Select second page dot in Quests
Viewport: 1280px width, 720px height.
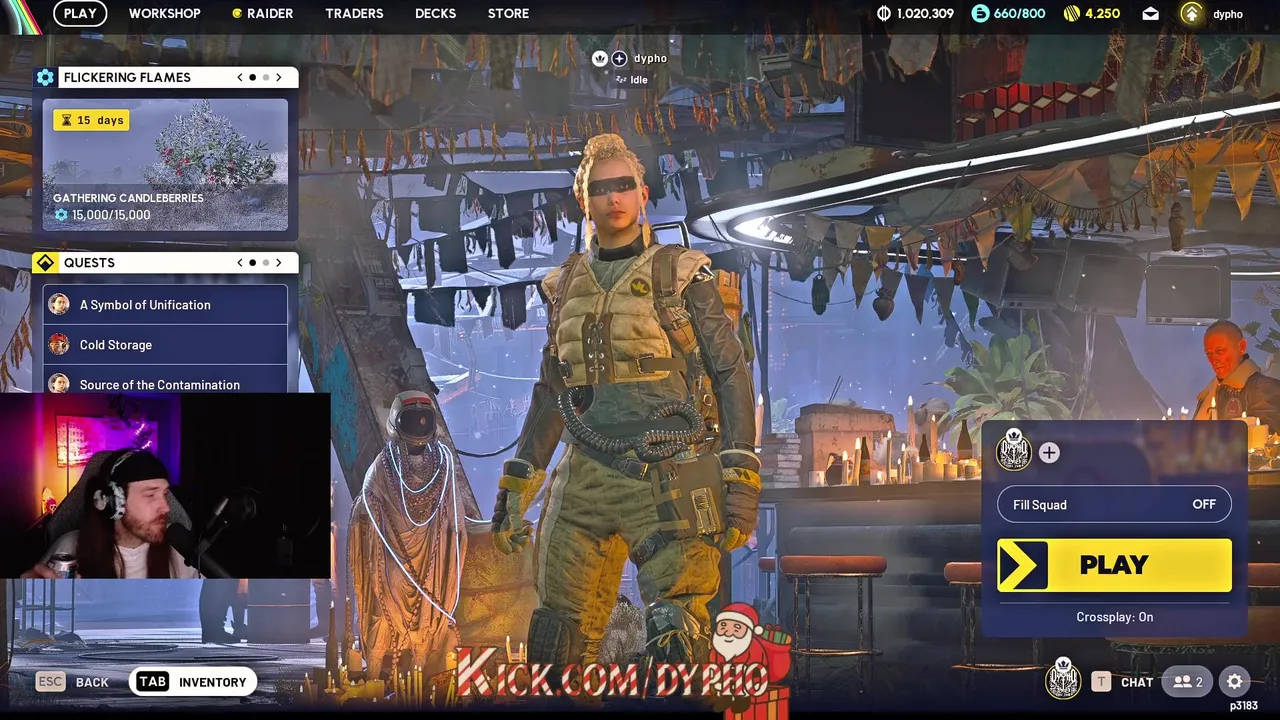pos(266,262)
